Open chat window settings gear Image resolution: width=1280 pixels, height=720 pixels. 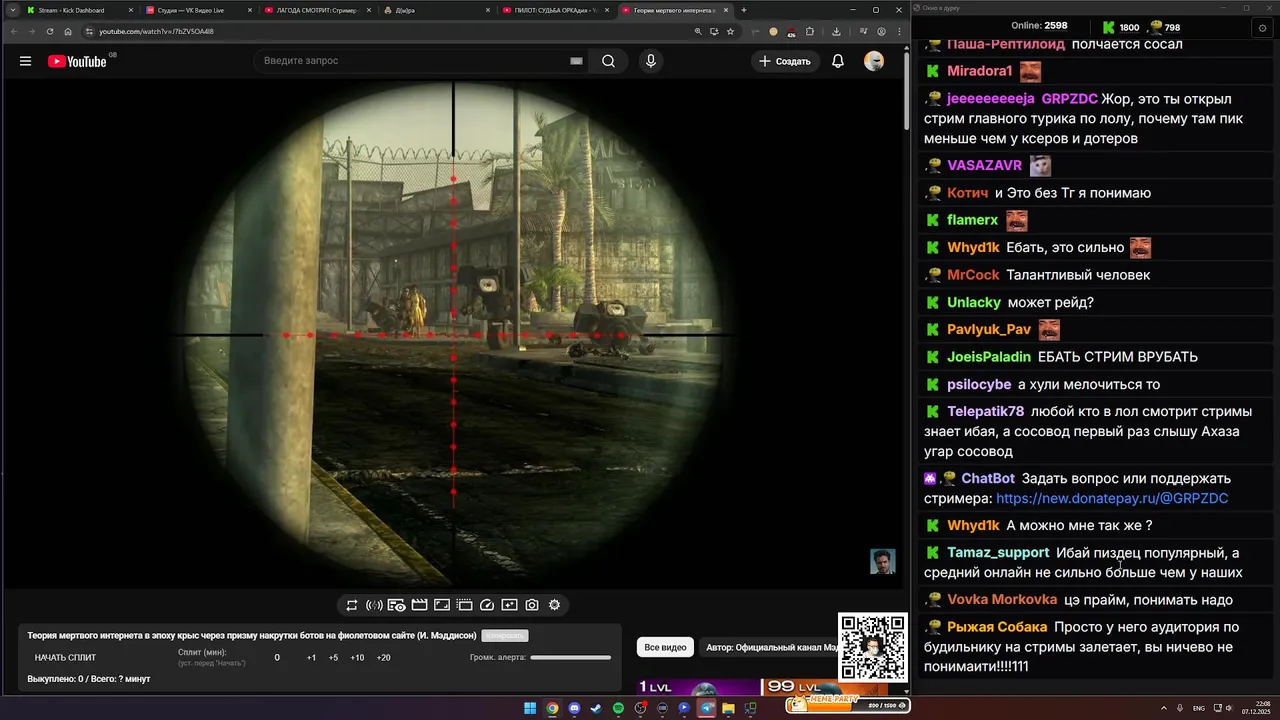point(1262,28)
